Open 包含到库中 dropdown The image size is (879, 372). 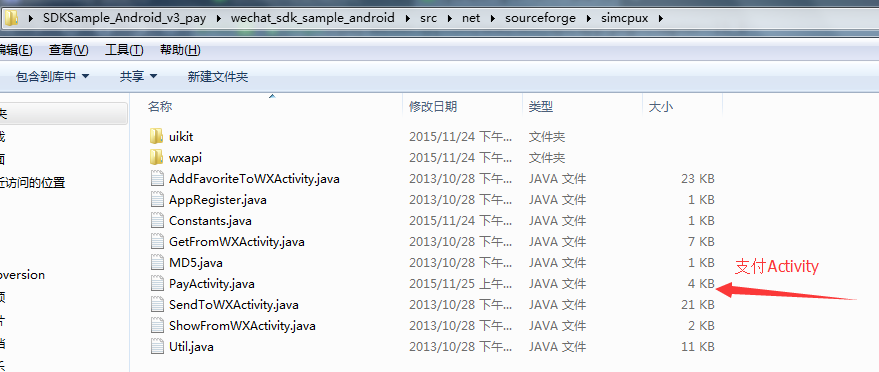(53, 77)
